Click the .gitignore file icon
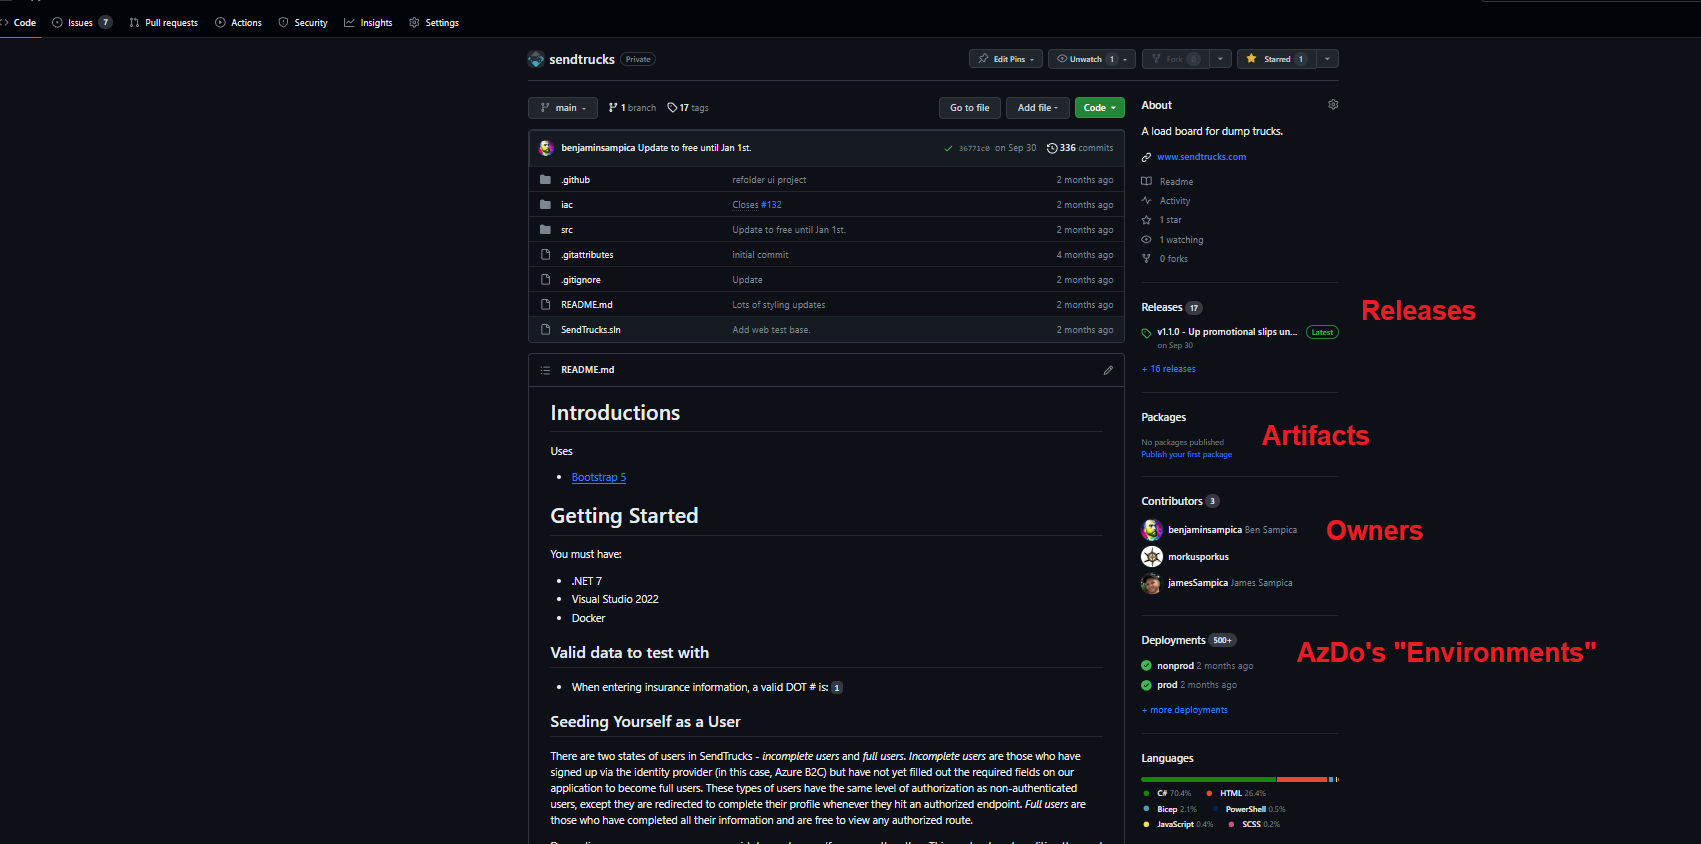Image resolution: width=1701 pixels, height=844 pixels. pos(545,280)
